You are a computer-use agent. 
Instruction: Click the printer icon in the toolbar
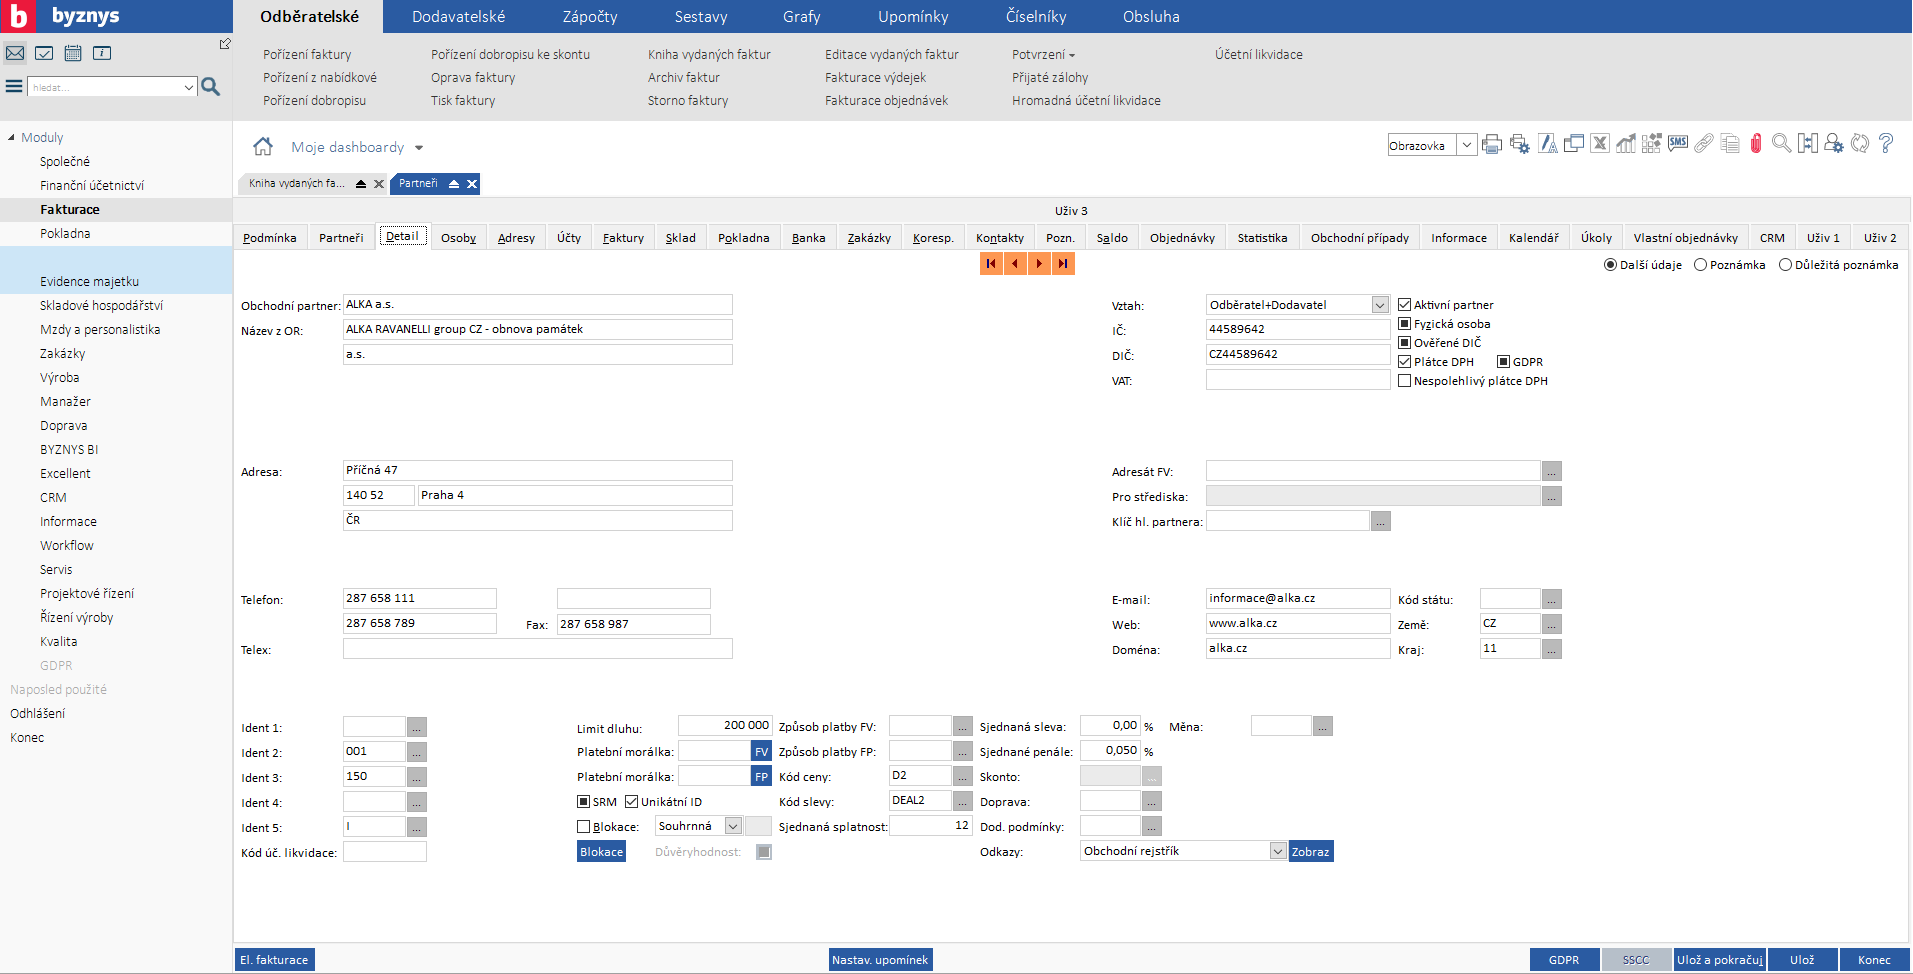pos(1492,144)
